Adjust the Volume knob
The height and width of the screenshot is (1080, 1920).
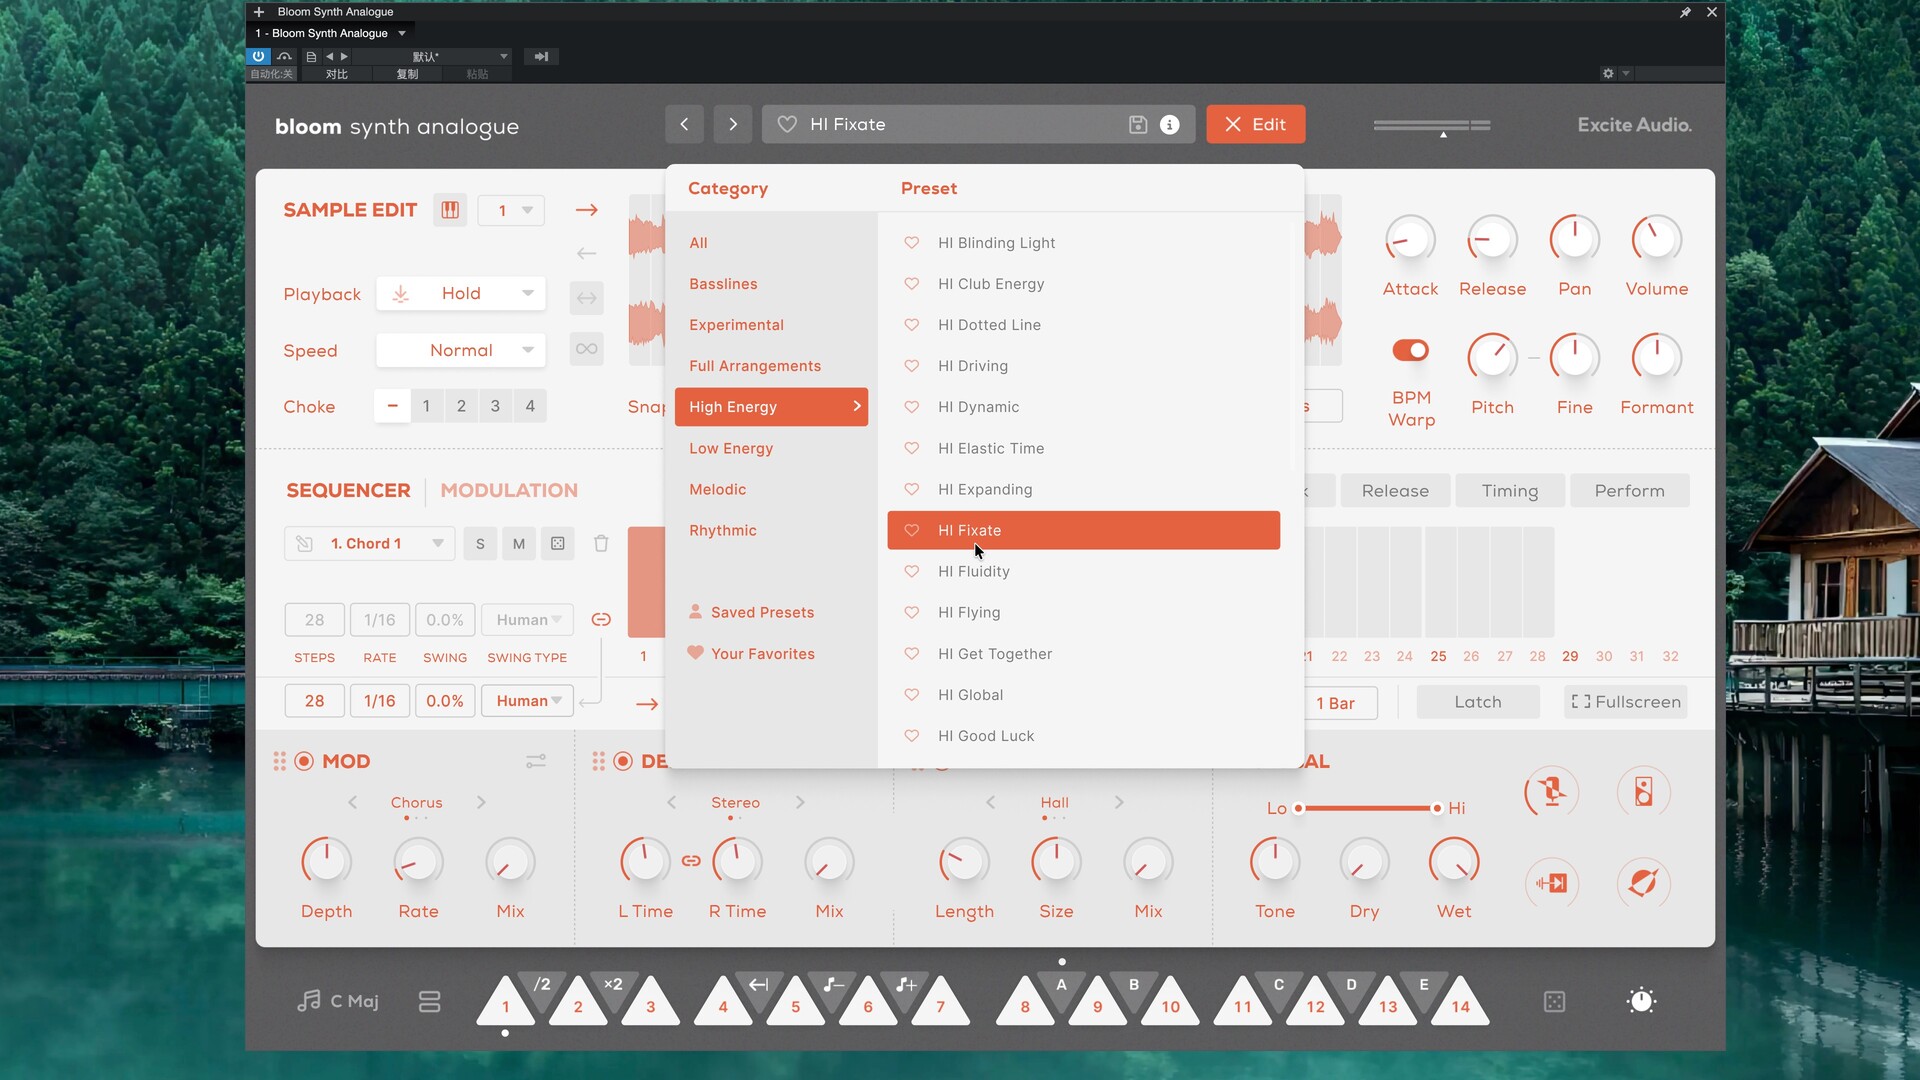click(1657, 240)
